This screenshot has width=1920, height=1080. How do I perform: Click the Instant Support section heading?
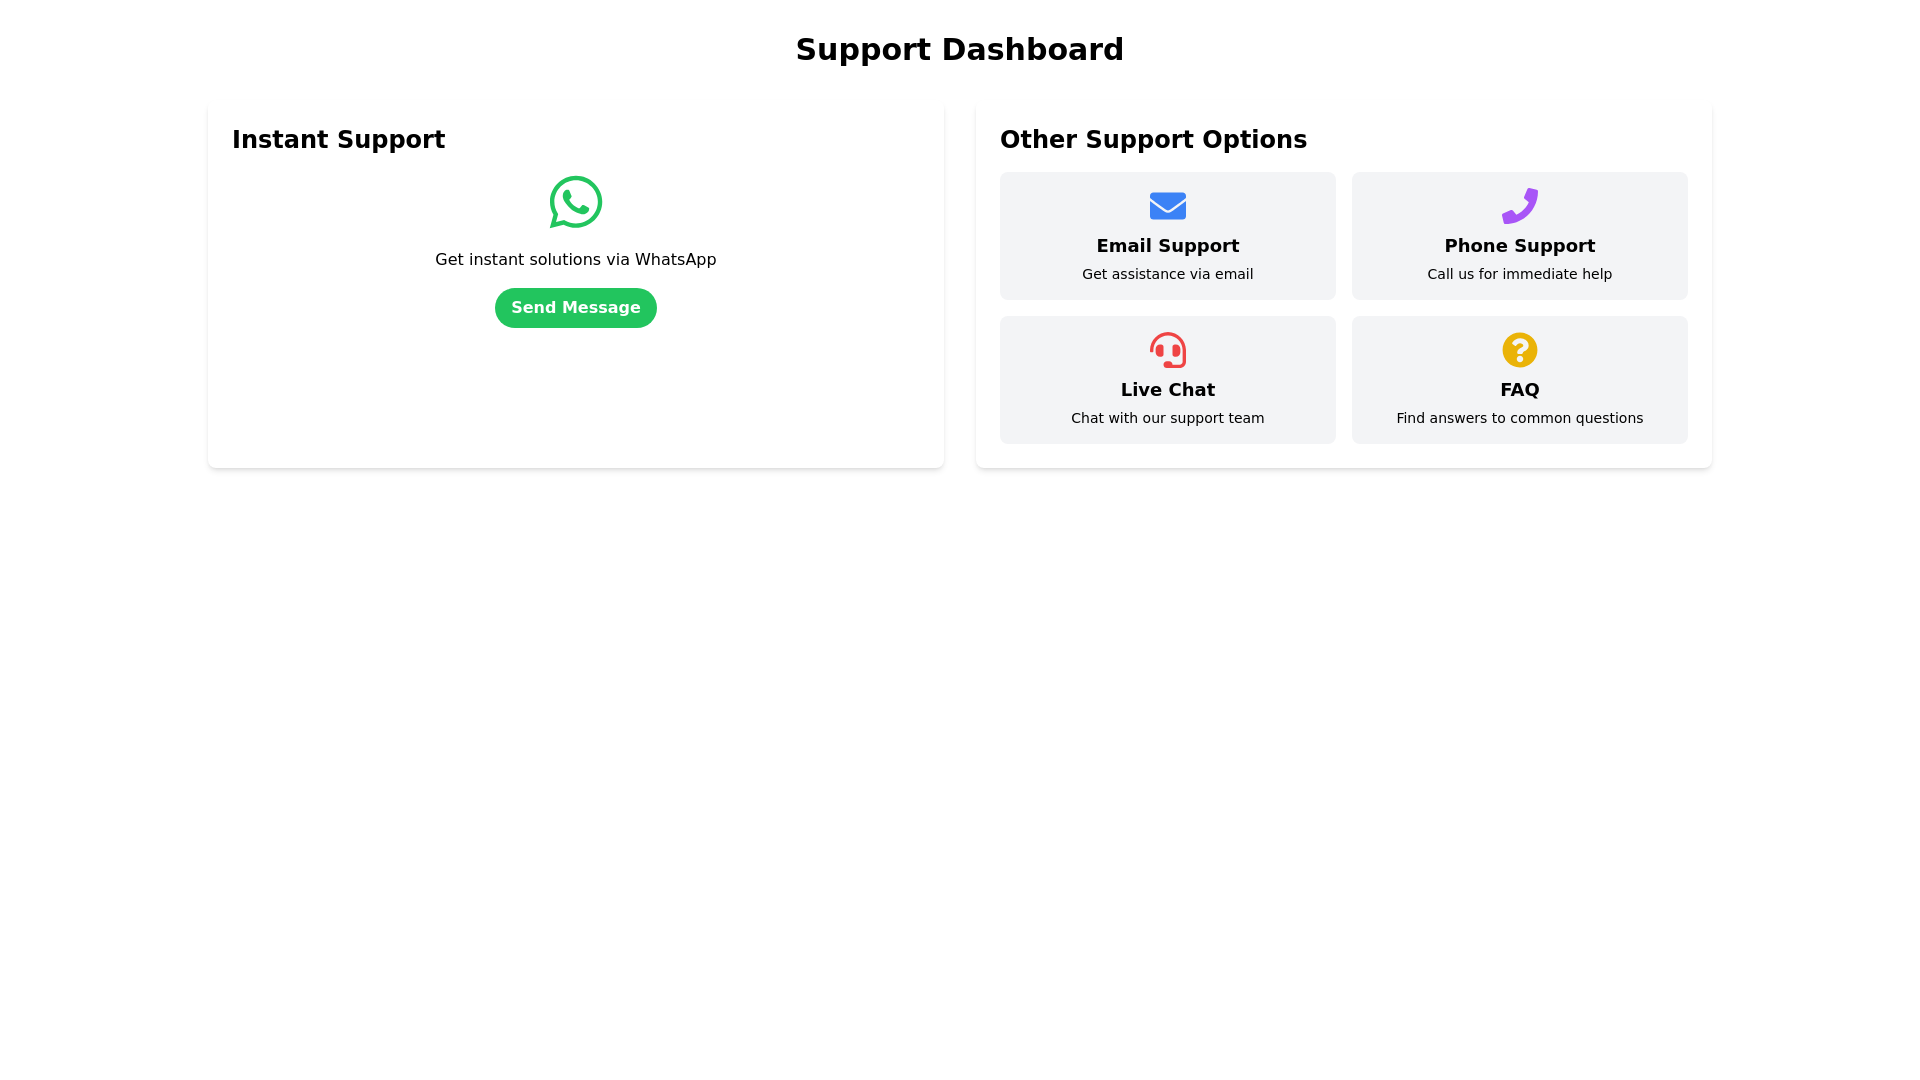(338, 140)
